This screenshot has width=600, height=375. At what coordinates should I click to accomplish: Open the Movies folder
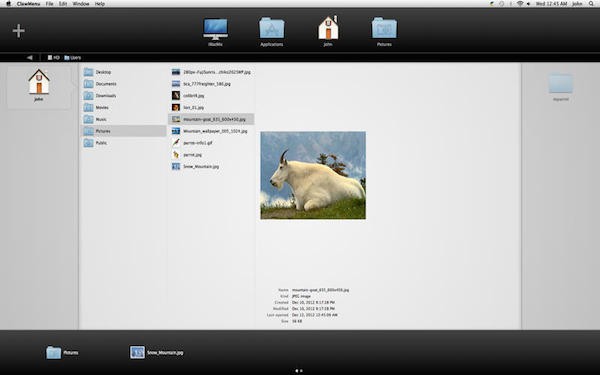tap(123, 108)
